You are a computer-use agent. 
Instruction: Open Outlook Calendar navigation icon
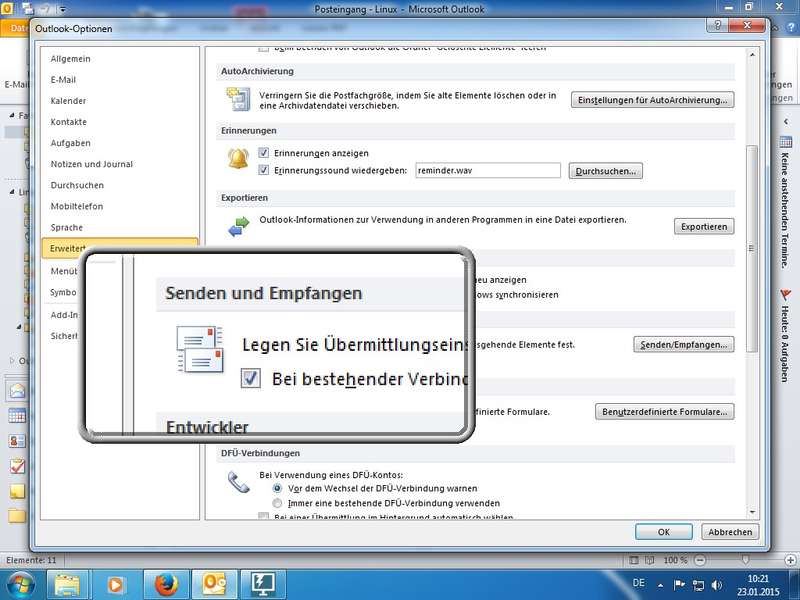click(x=17, y=416)
